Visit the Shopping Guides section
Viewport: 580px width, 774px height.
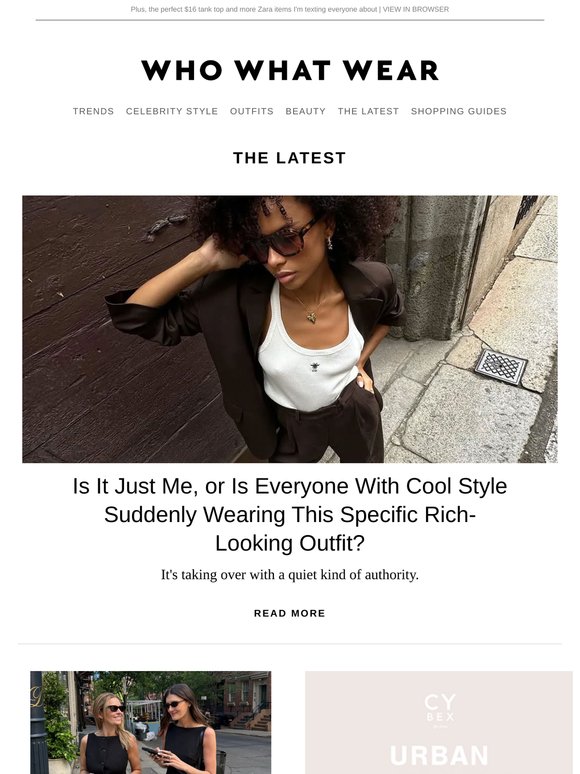459,111
